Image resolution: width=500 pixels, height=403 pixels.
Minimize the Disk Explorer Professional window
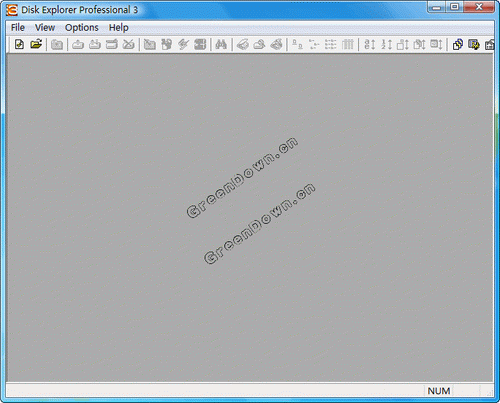(x=437, y=7)
